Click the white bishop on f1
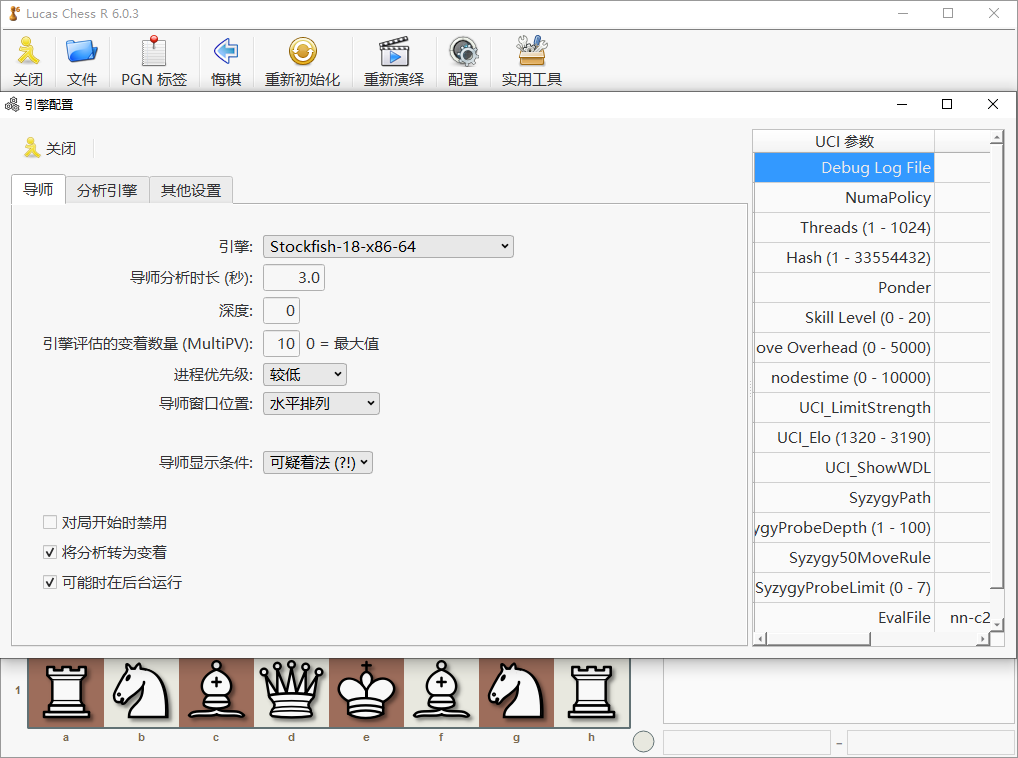The height and width of the screenshot is (758, 1018). (441, 692)
